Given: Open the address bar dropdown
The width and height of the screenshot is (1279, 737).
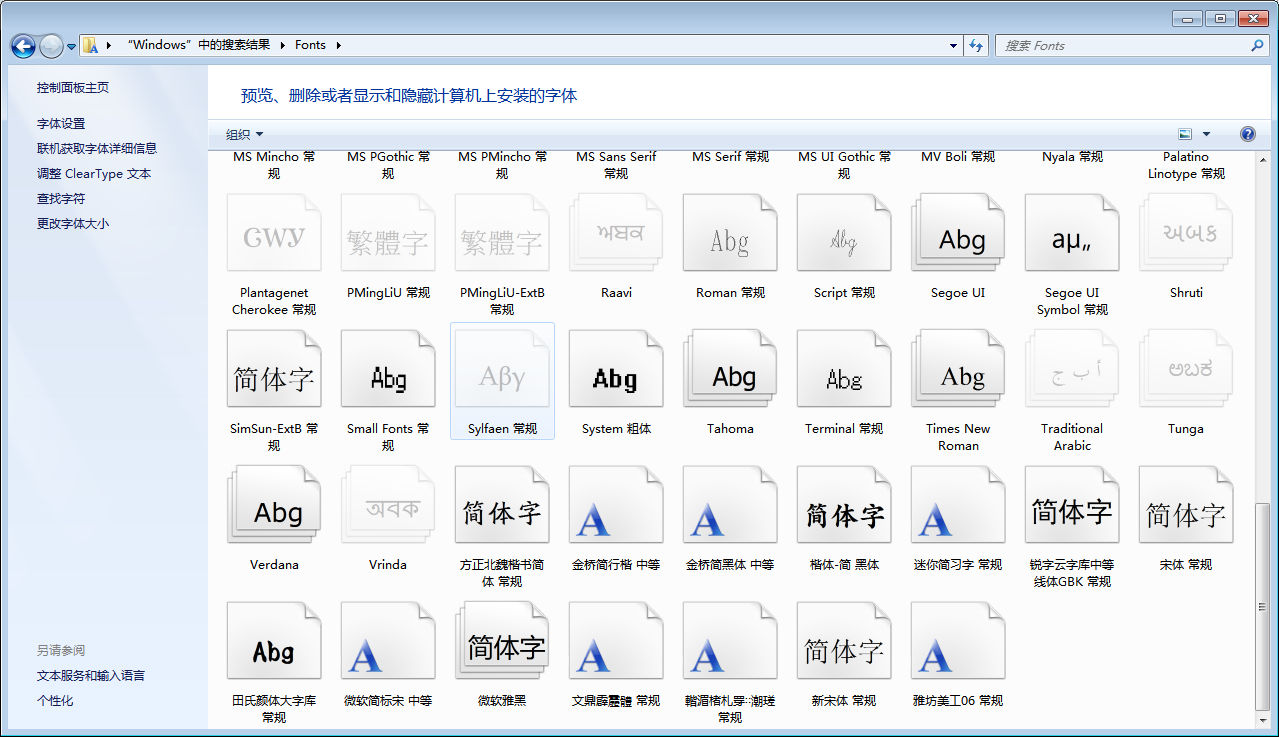Looking at the screenshot, I should 952,45.
